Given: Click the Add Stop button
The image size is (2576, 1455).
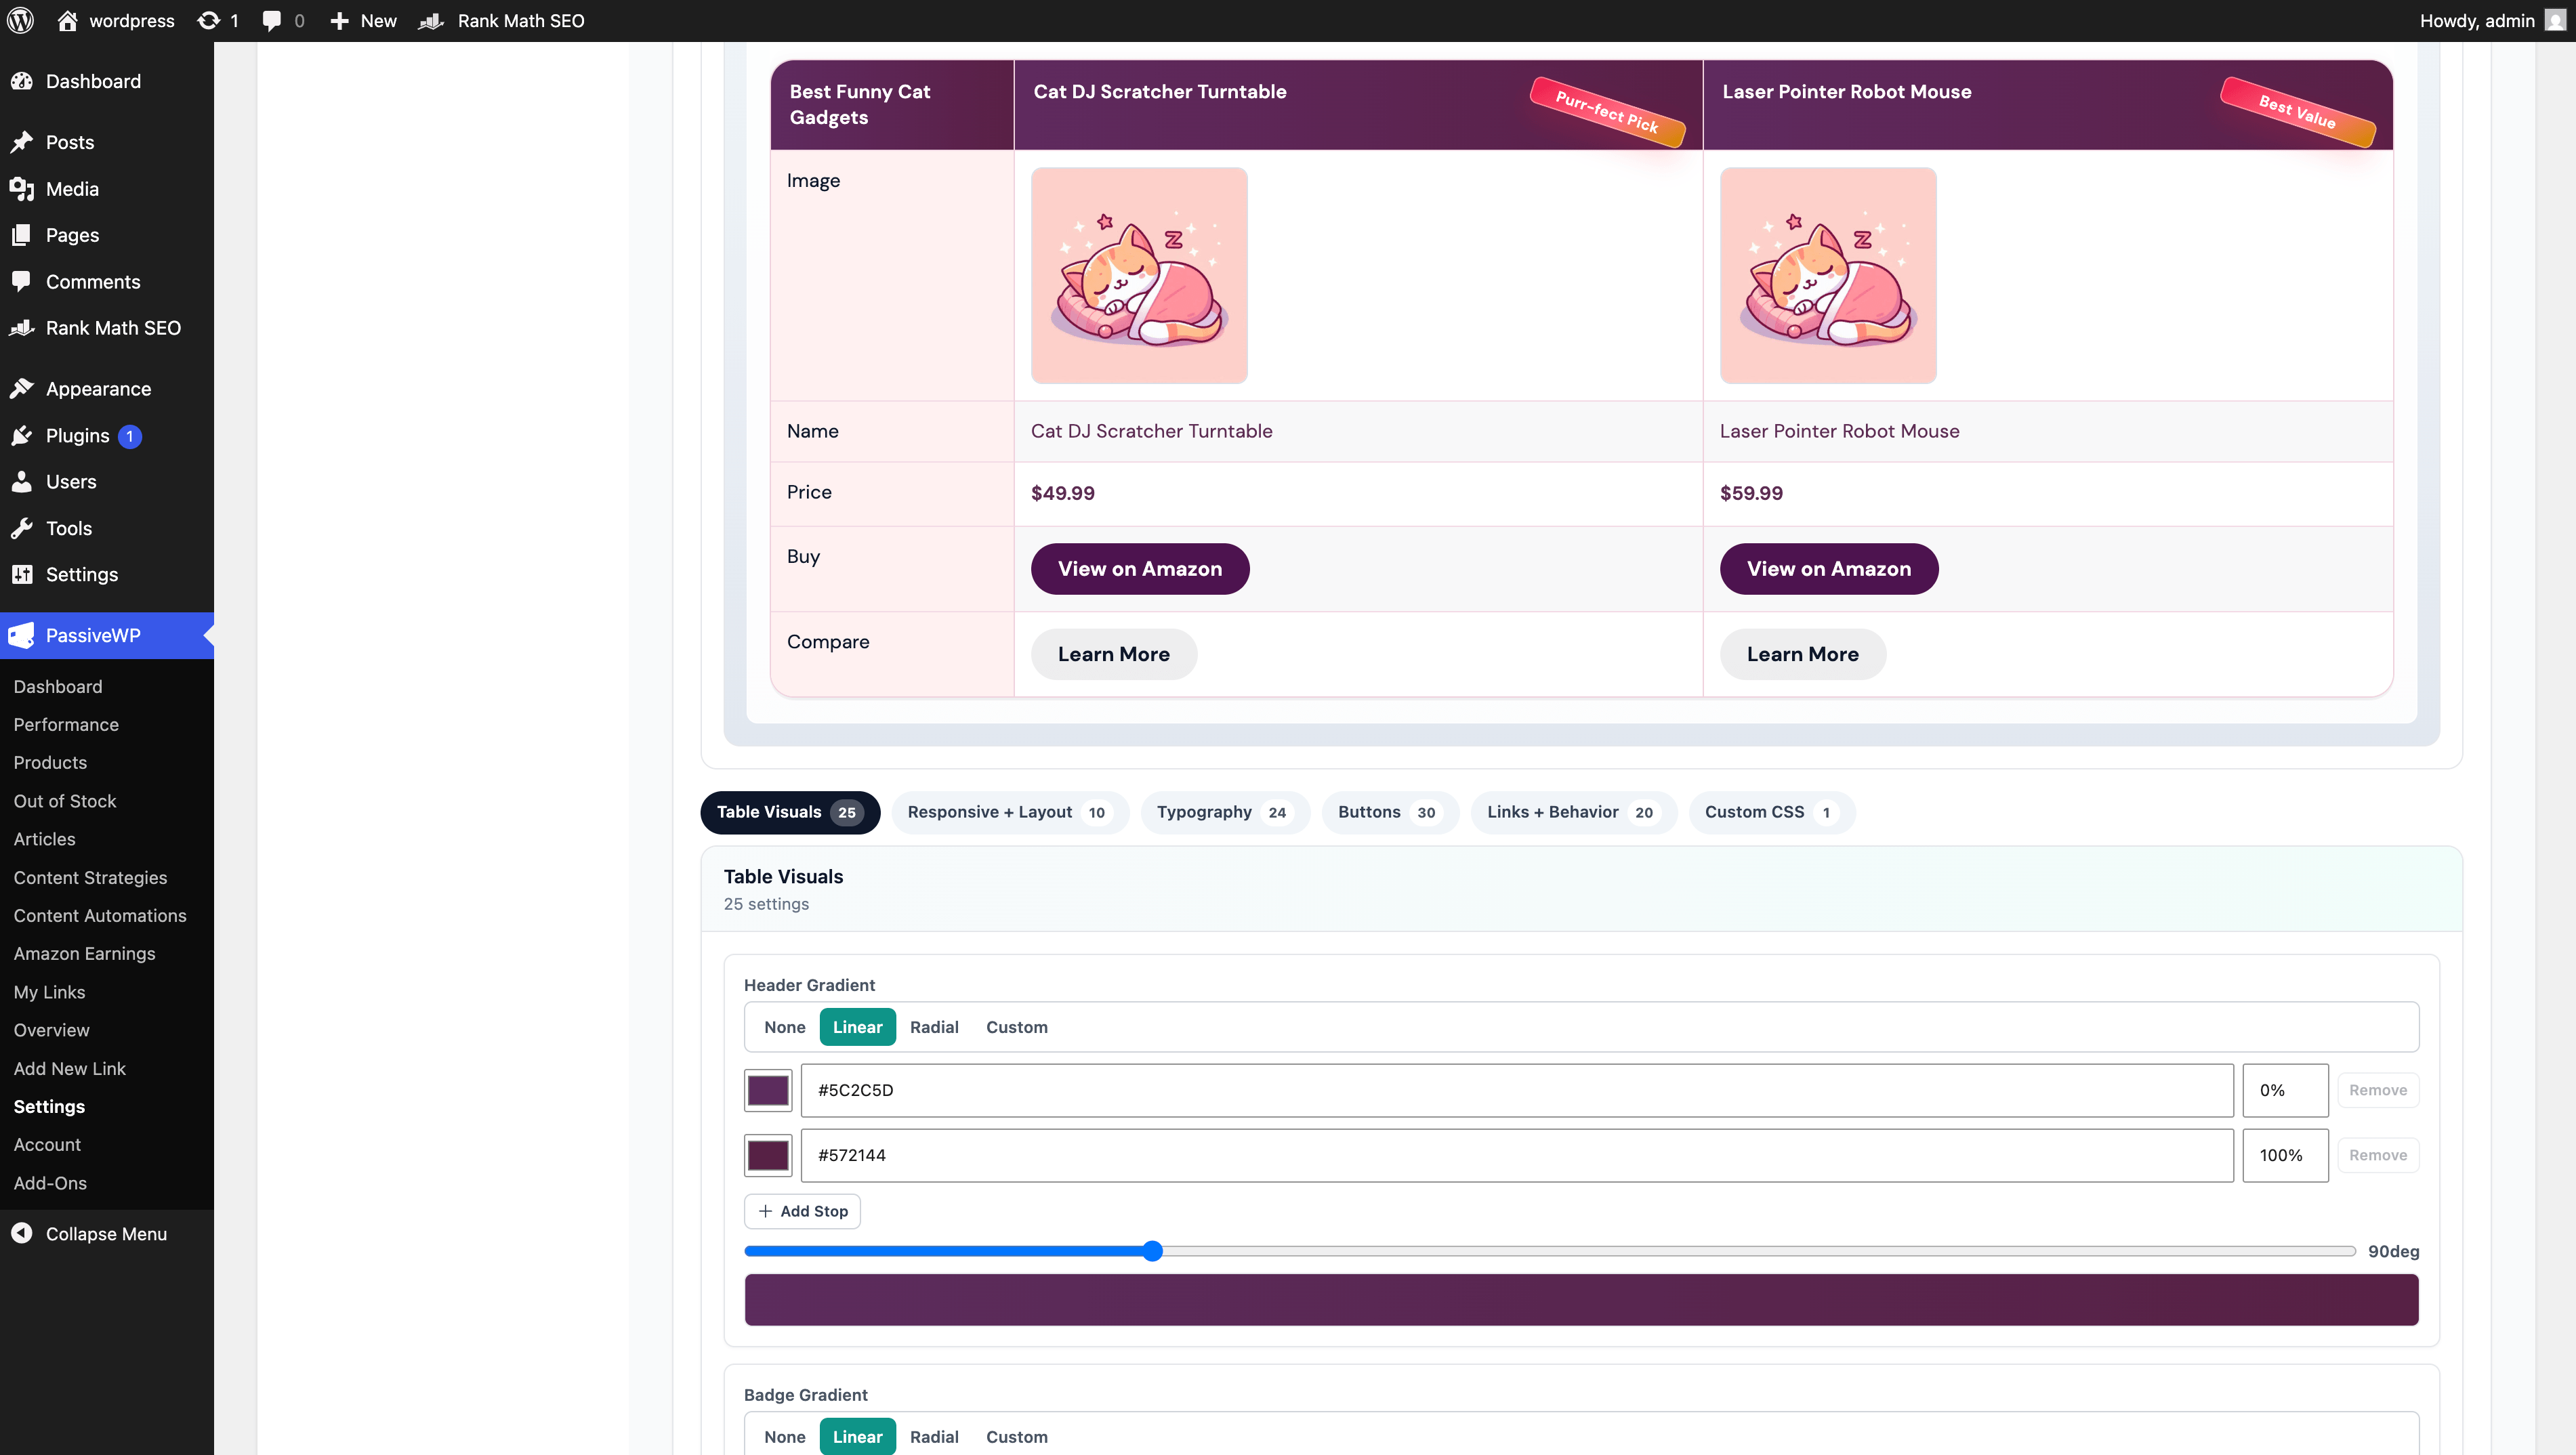Looking at the screenshot, I should click(x=803, y=1211).
